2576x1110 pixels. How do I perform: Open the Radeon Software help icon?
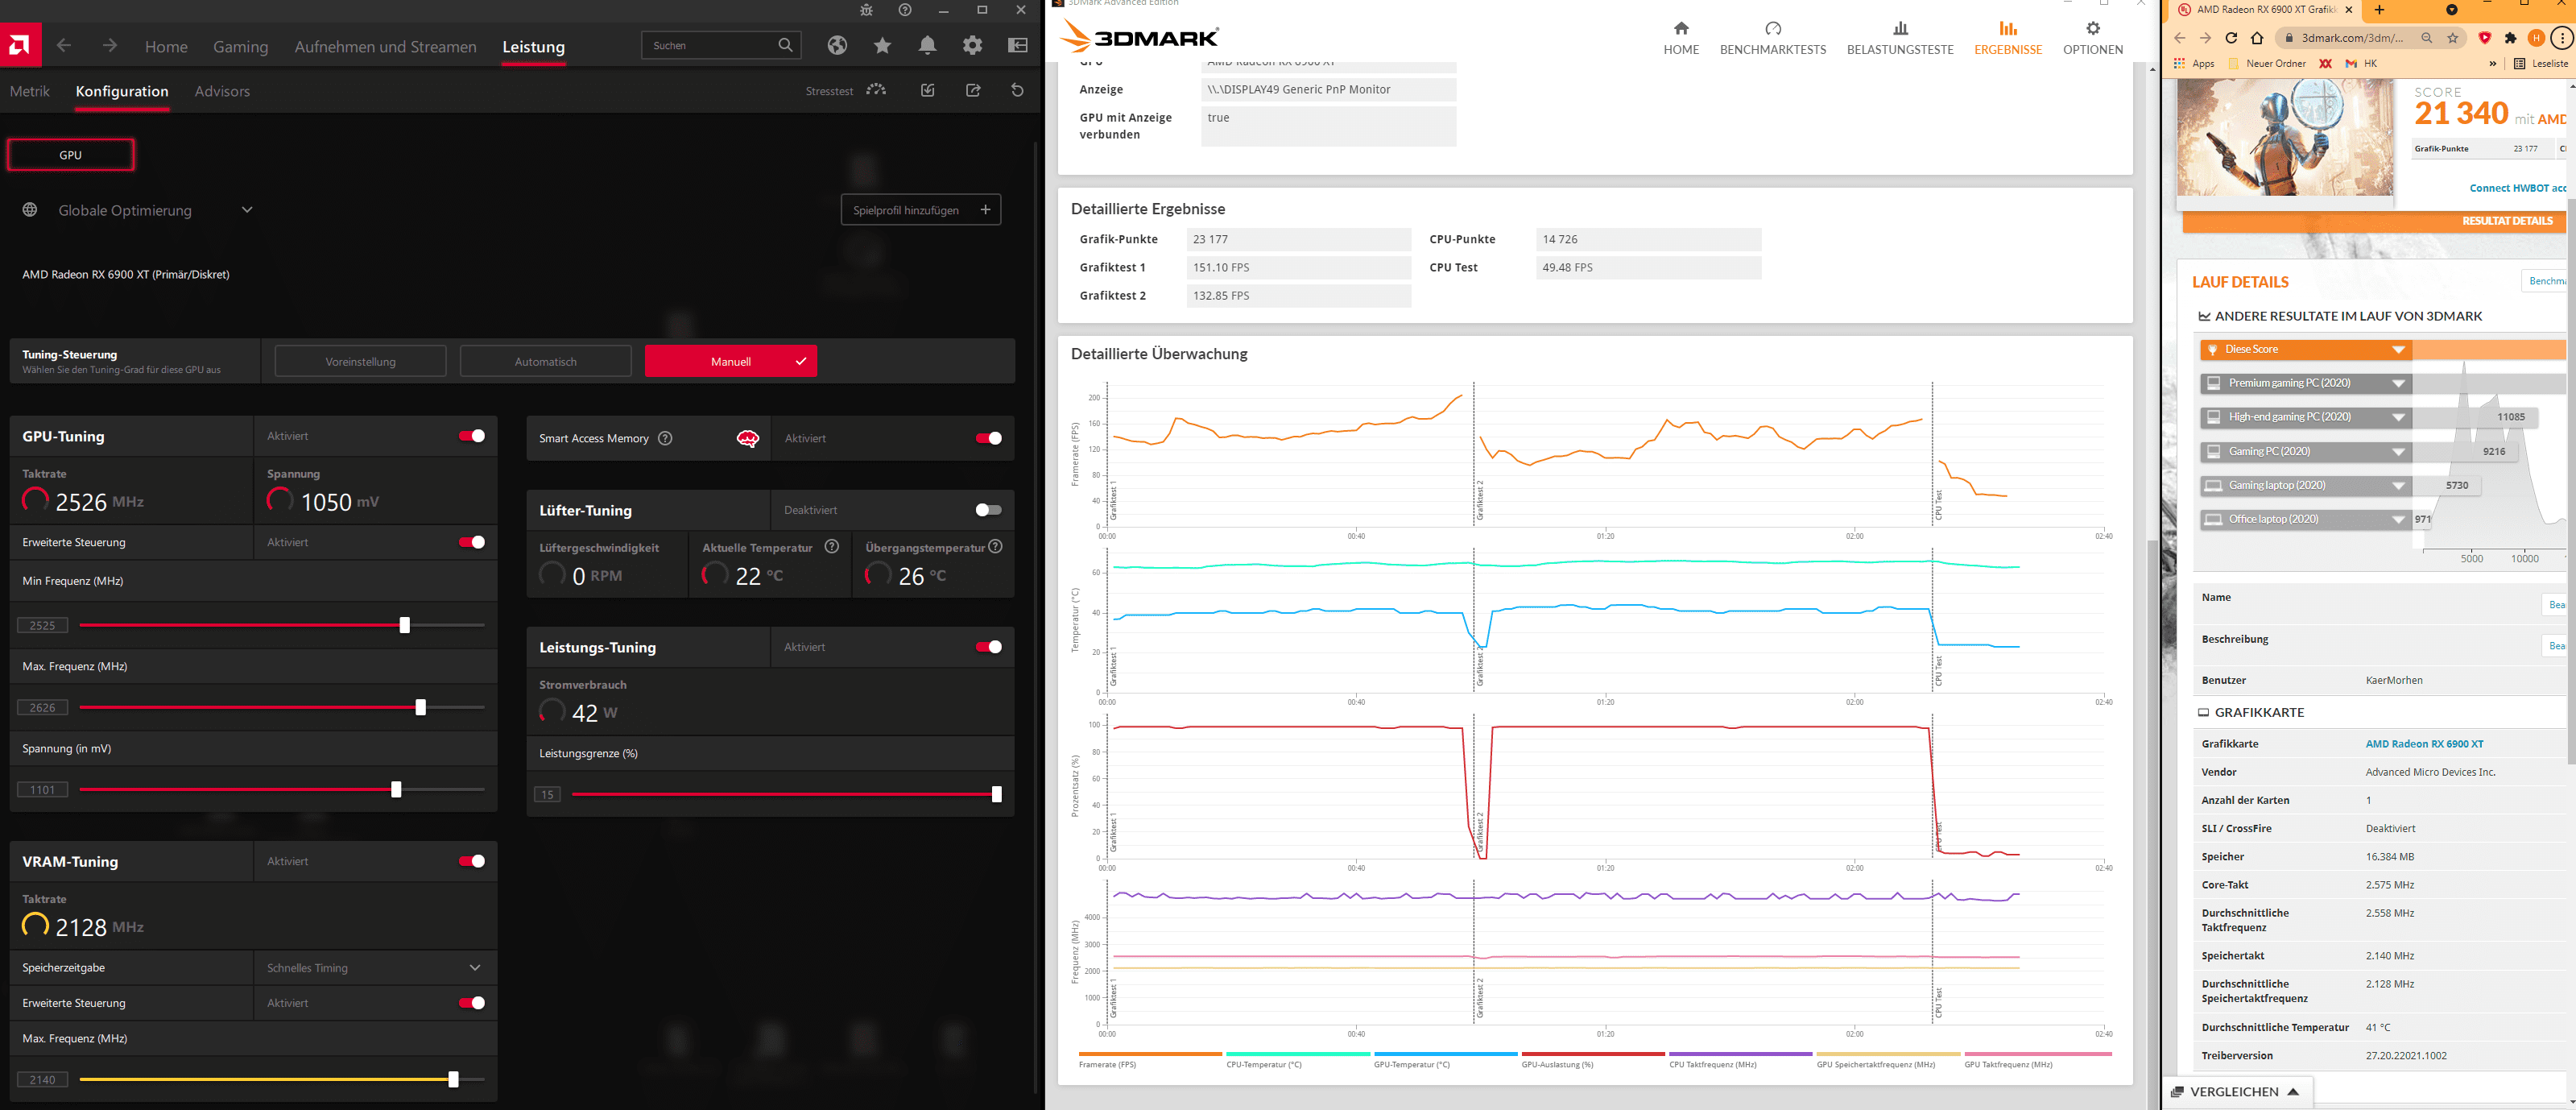[x=905, y=10]
